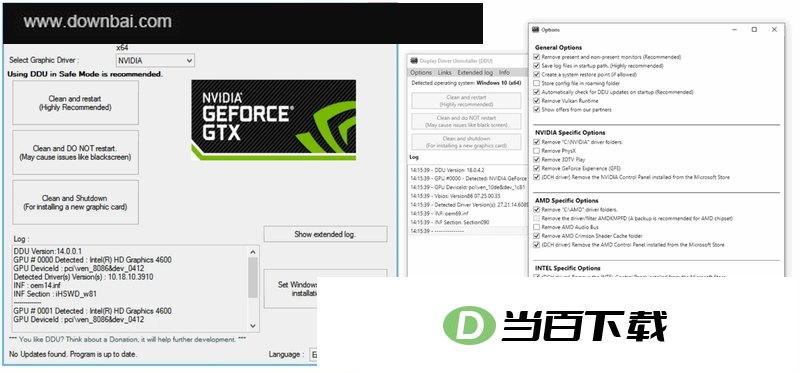Open the Extended log menu item

point(475,72)
